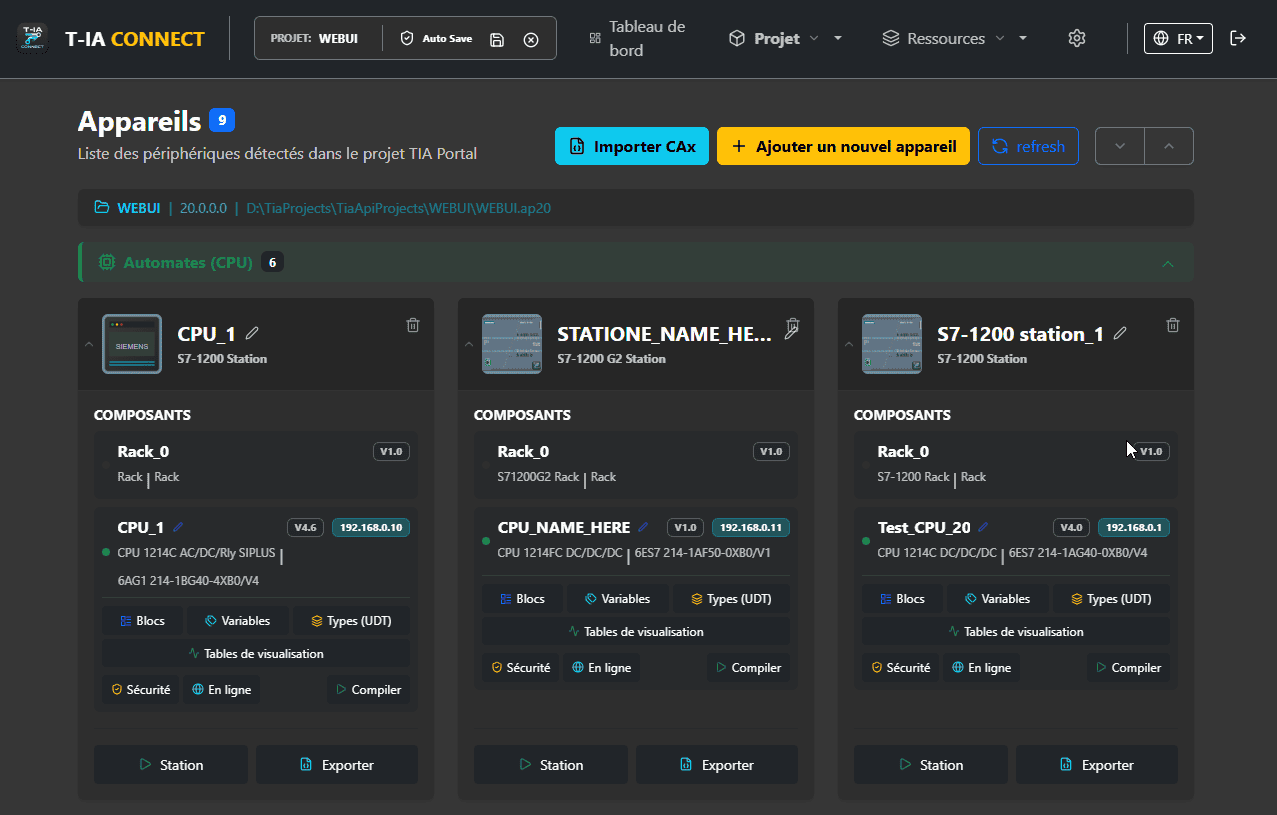The height and width of the screenshot is (815, 1277).
Task: Delete S7-1200 station_1 using trash icon
Action: 1173,325
